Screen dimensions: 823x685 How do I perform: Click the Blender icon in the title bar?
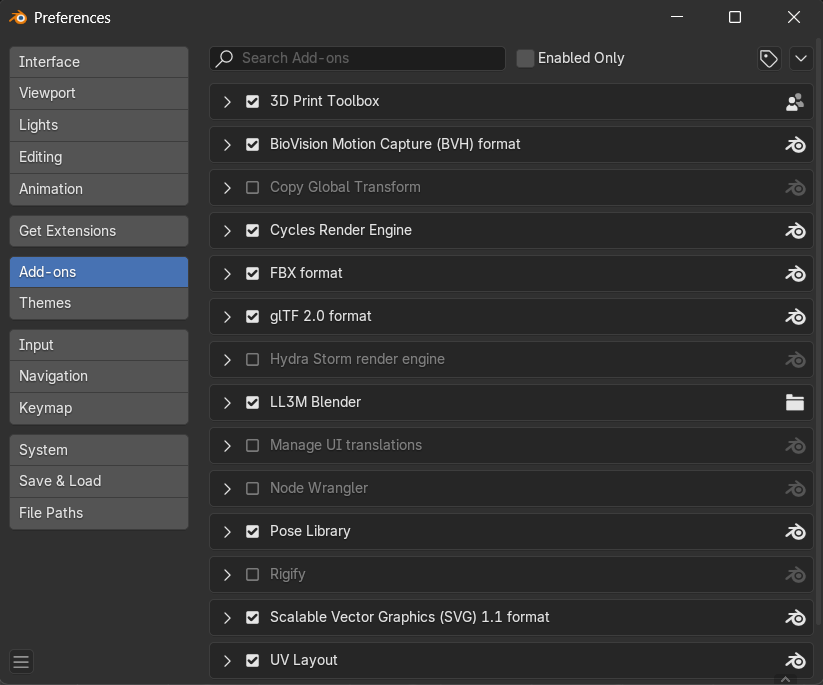[18, 17]
